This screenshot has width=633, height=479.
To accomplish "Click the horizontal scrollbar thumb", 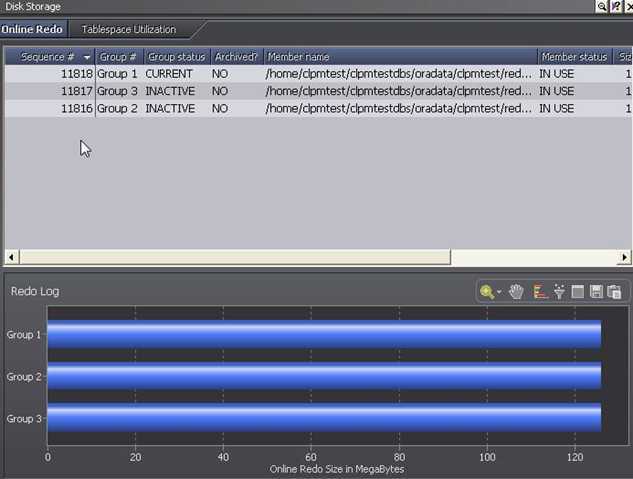I will click(235, 257).
